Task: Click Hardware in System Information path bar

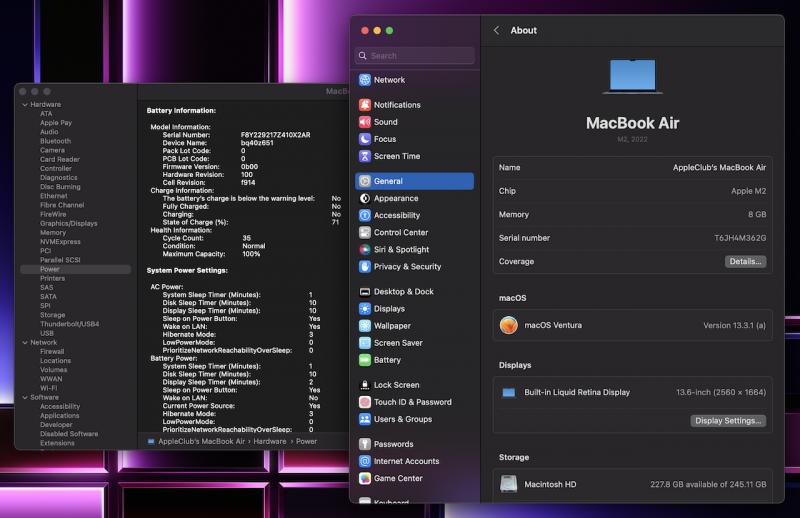Action: pyautogui.click(x=269, y=441)
